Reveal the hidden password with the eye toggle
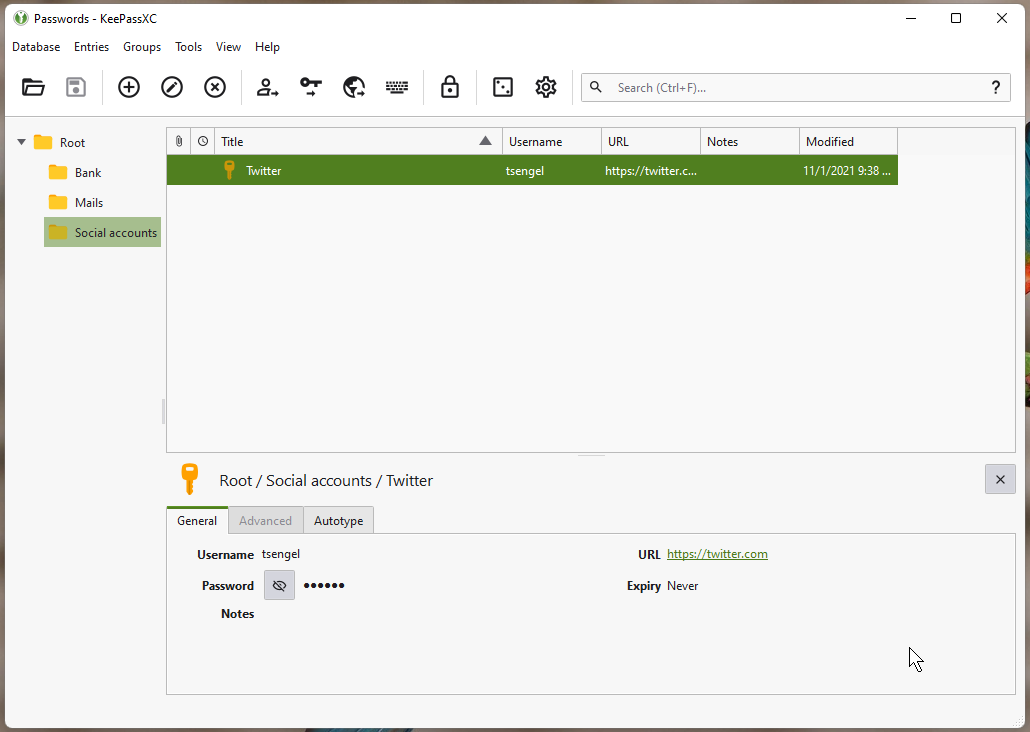This screenshot has height=732, width=1030. tap(279, 585)
